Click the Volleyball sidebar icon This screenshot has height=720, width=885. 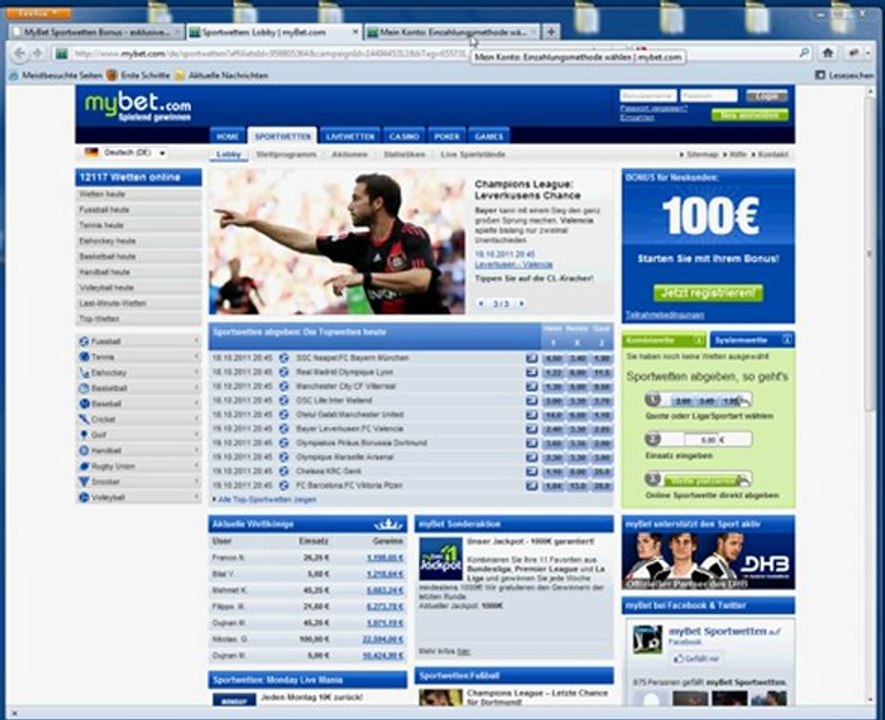coord(84,497)
